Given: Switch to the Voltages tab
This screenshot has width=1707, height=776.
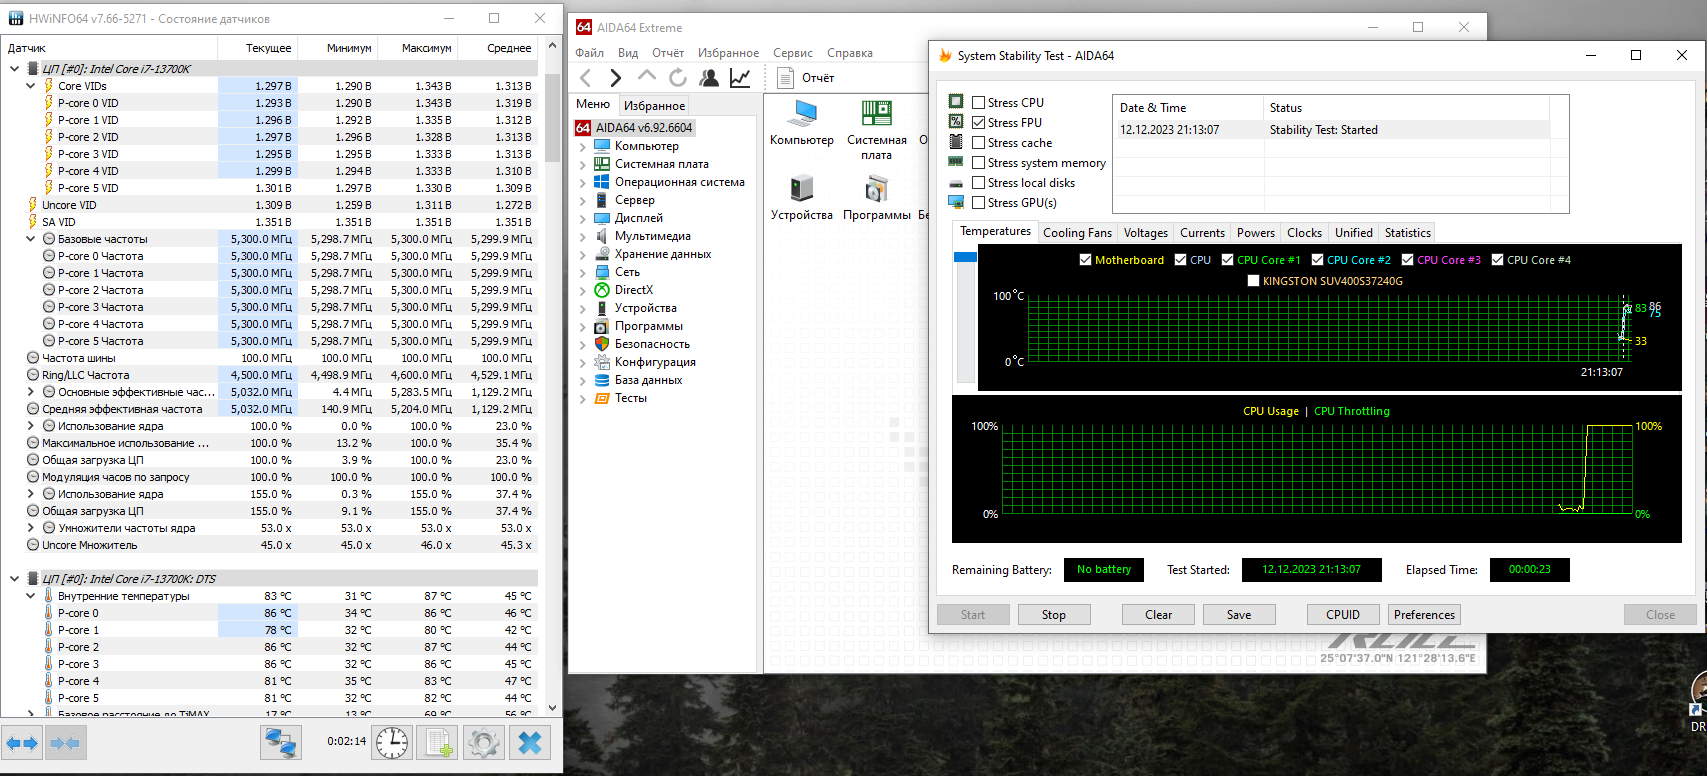Looking at the screenshot, I should pyautogui.click(x=1146, y=233).
